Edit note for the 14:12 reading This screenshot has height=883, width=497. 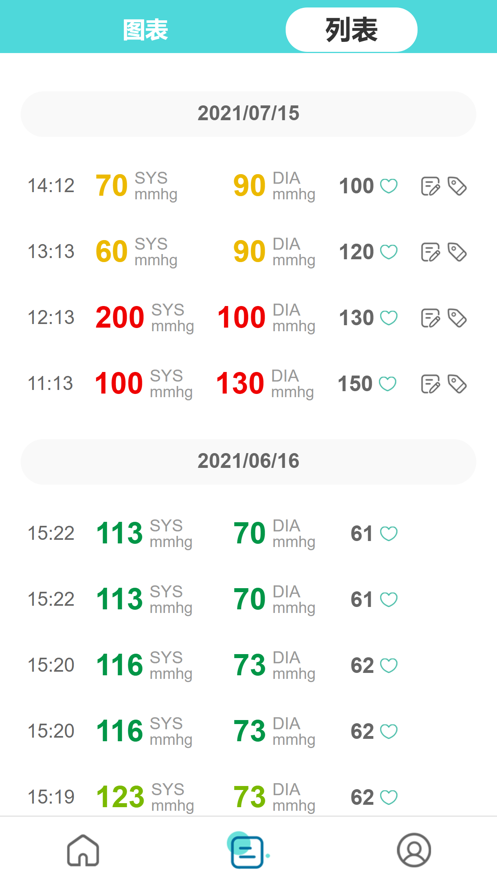(431, 186)
